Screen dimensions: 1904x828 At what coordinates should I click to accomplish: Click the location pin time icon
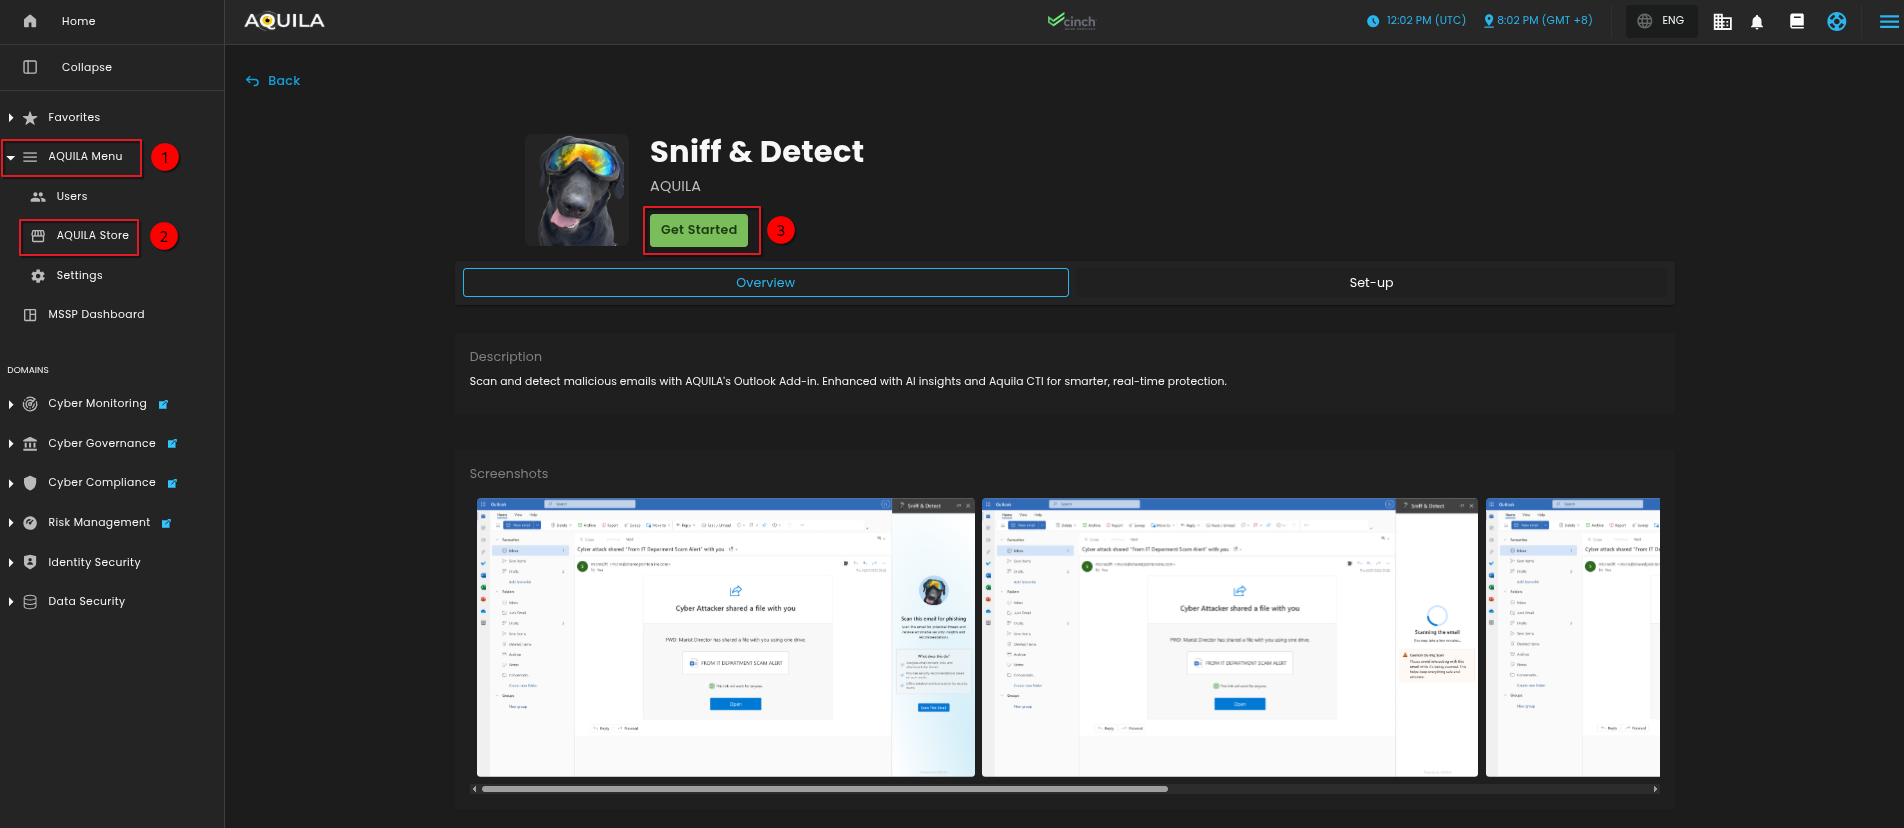pyautogui.click(x=1489, y=21)
